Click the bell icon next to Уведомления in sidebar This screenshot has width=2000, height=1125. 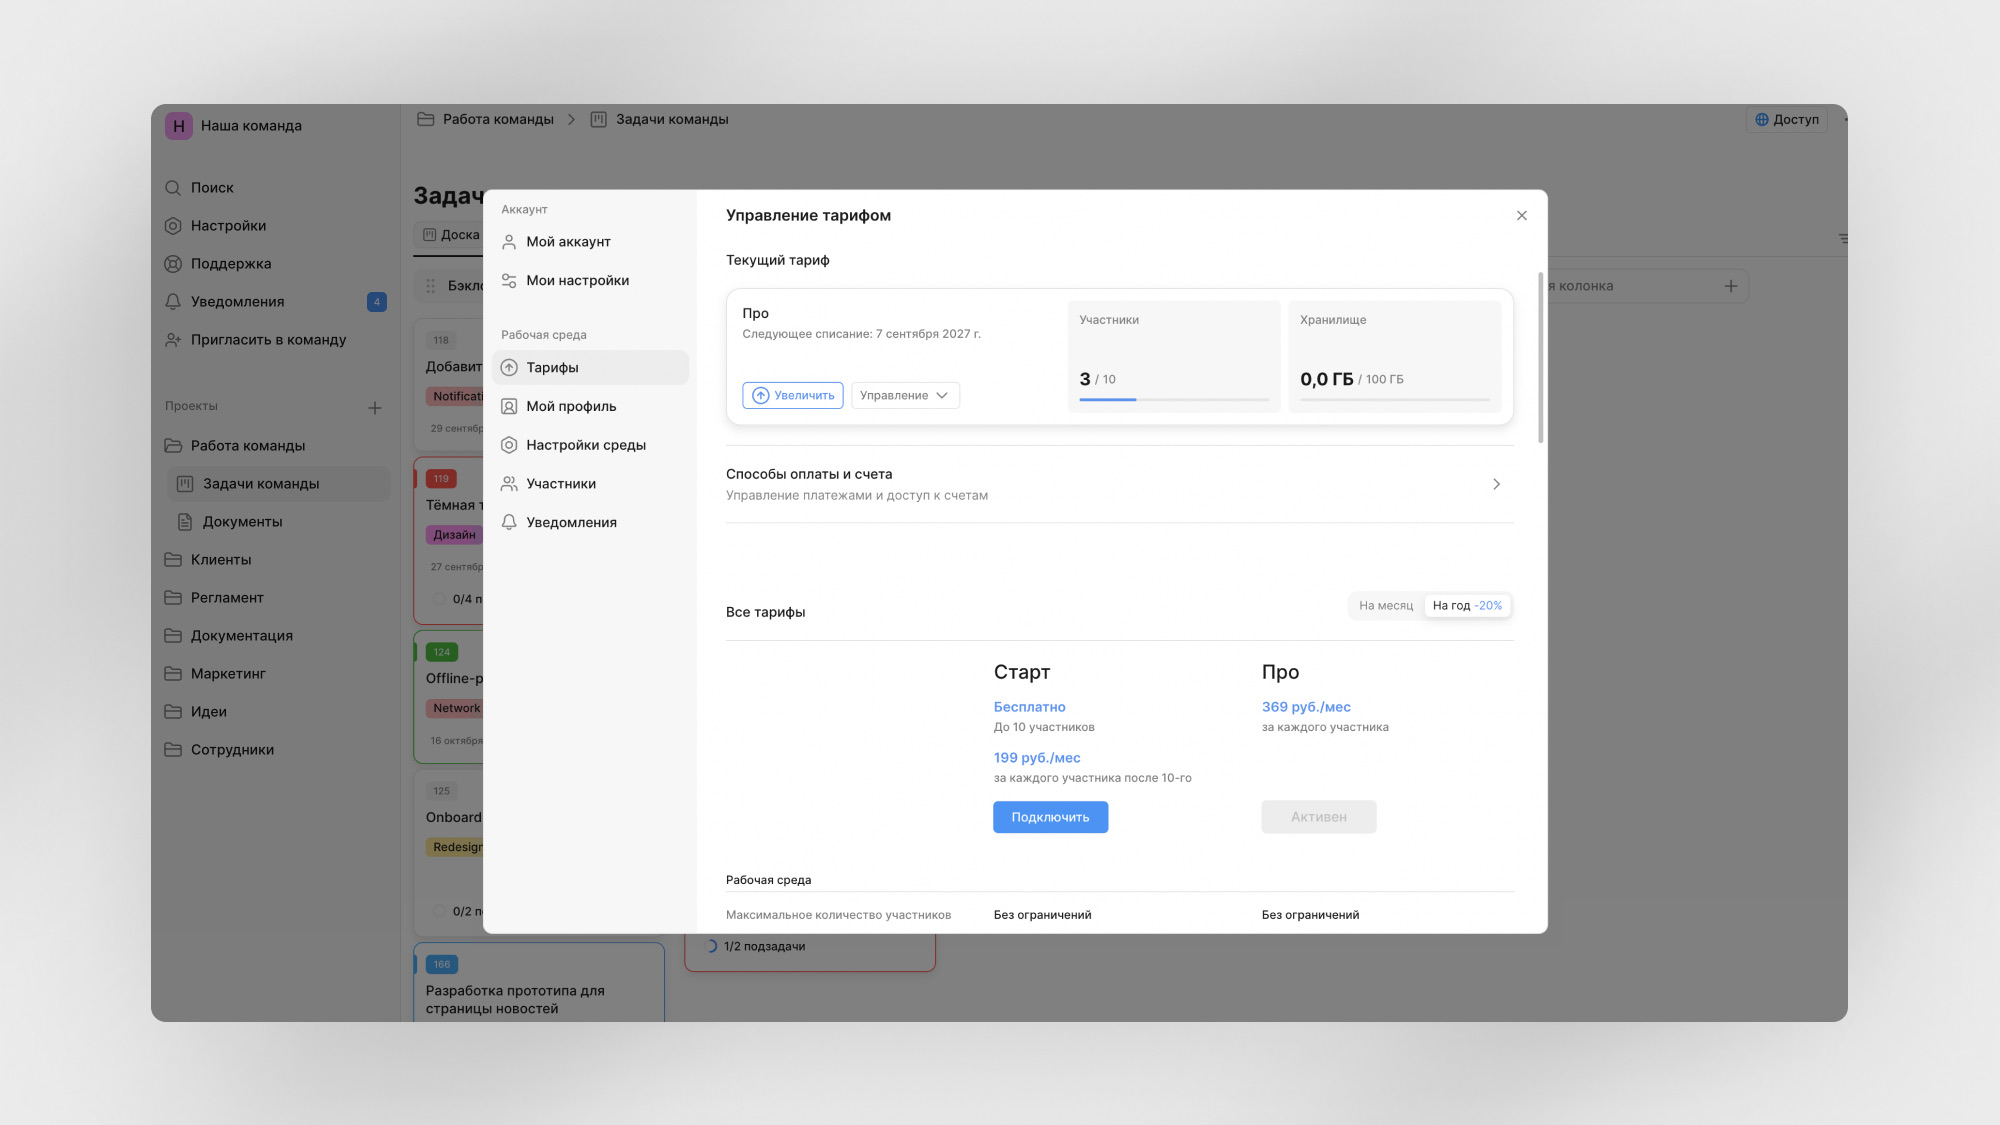(x=173, y=302)
